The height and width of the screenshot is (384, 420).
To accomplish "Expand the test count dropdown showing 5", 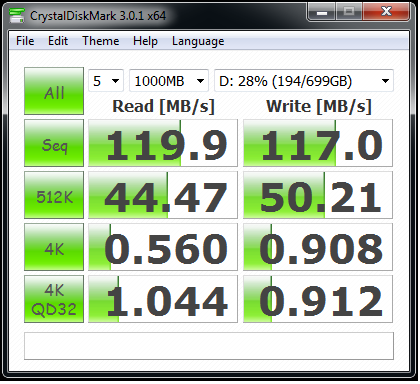I will tap(106, 81).
